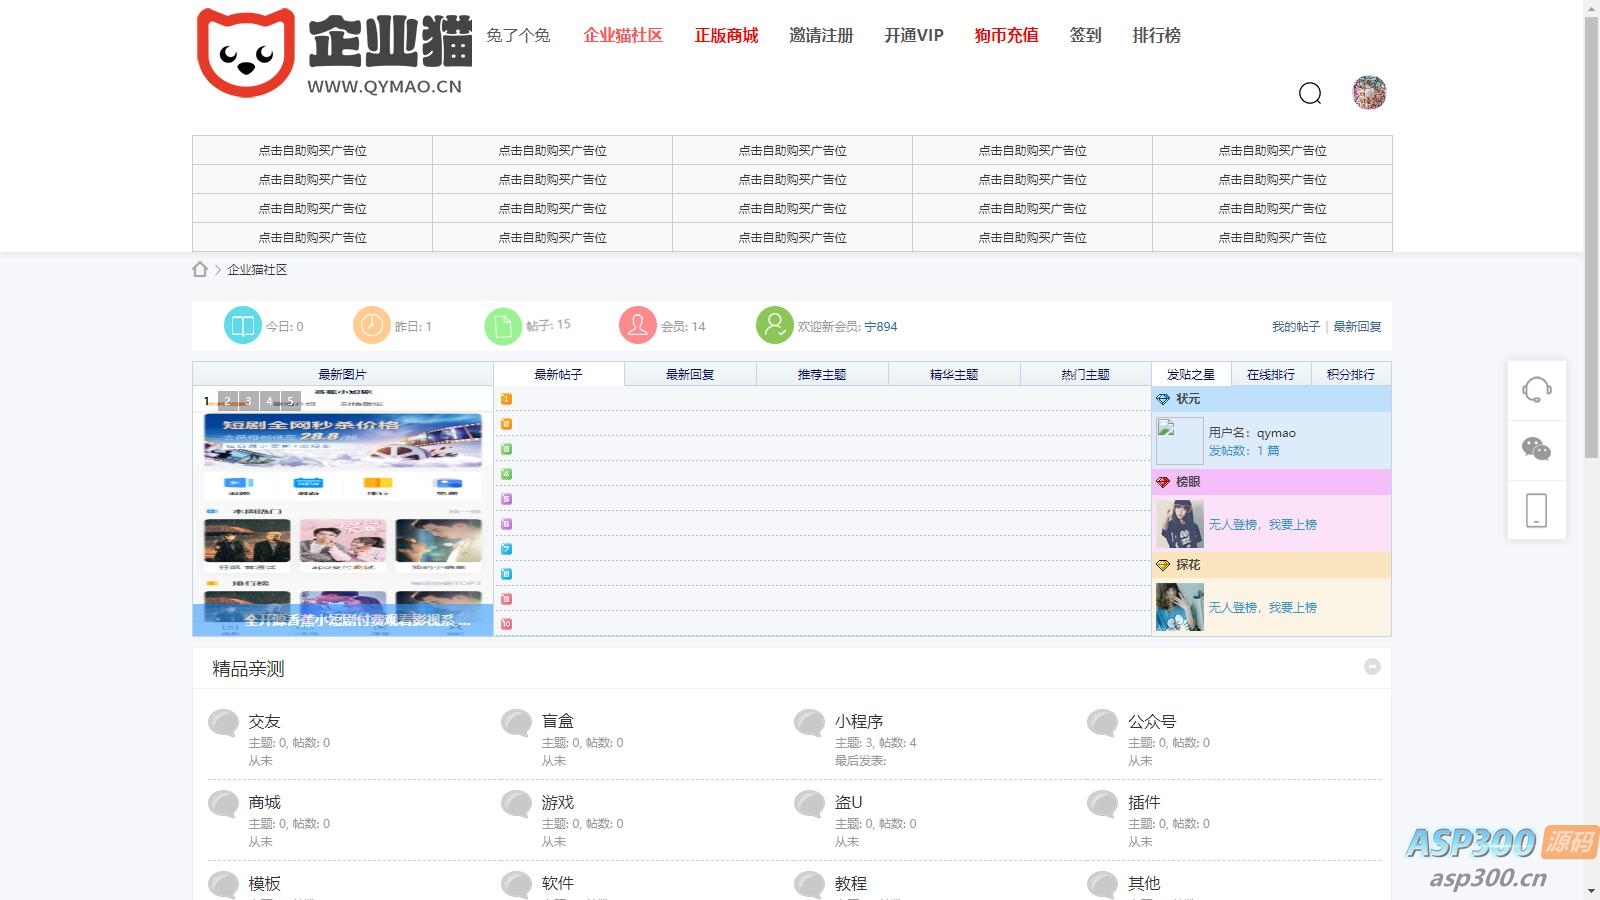Click the customer service headset icon
The height and width of the screenshot is (900, 1600).
(x=1537, y=392)
